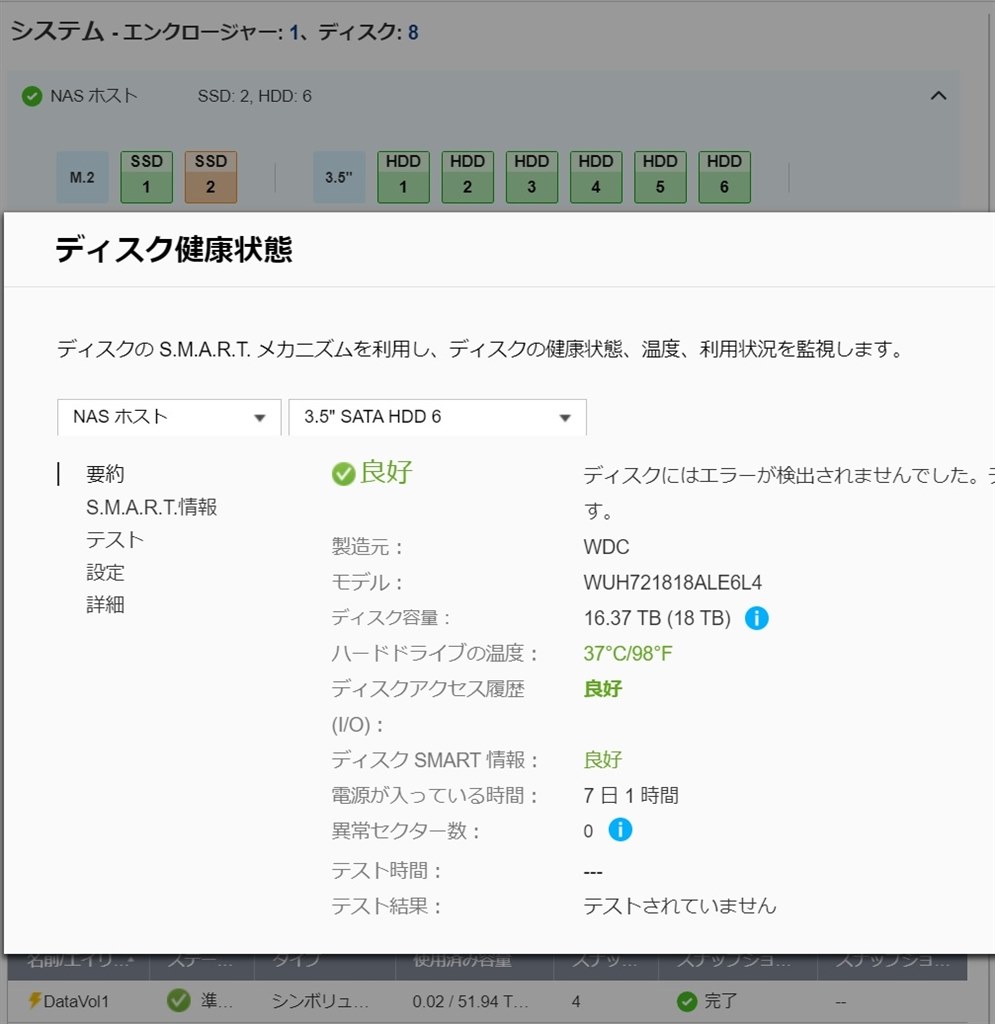
Task: Select the SSD 2 disk slot
Action: [210, 176]
